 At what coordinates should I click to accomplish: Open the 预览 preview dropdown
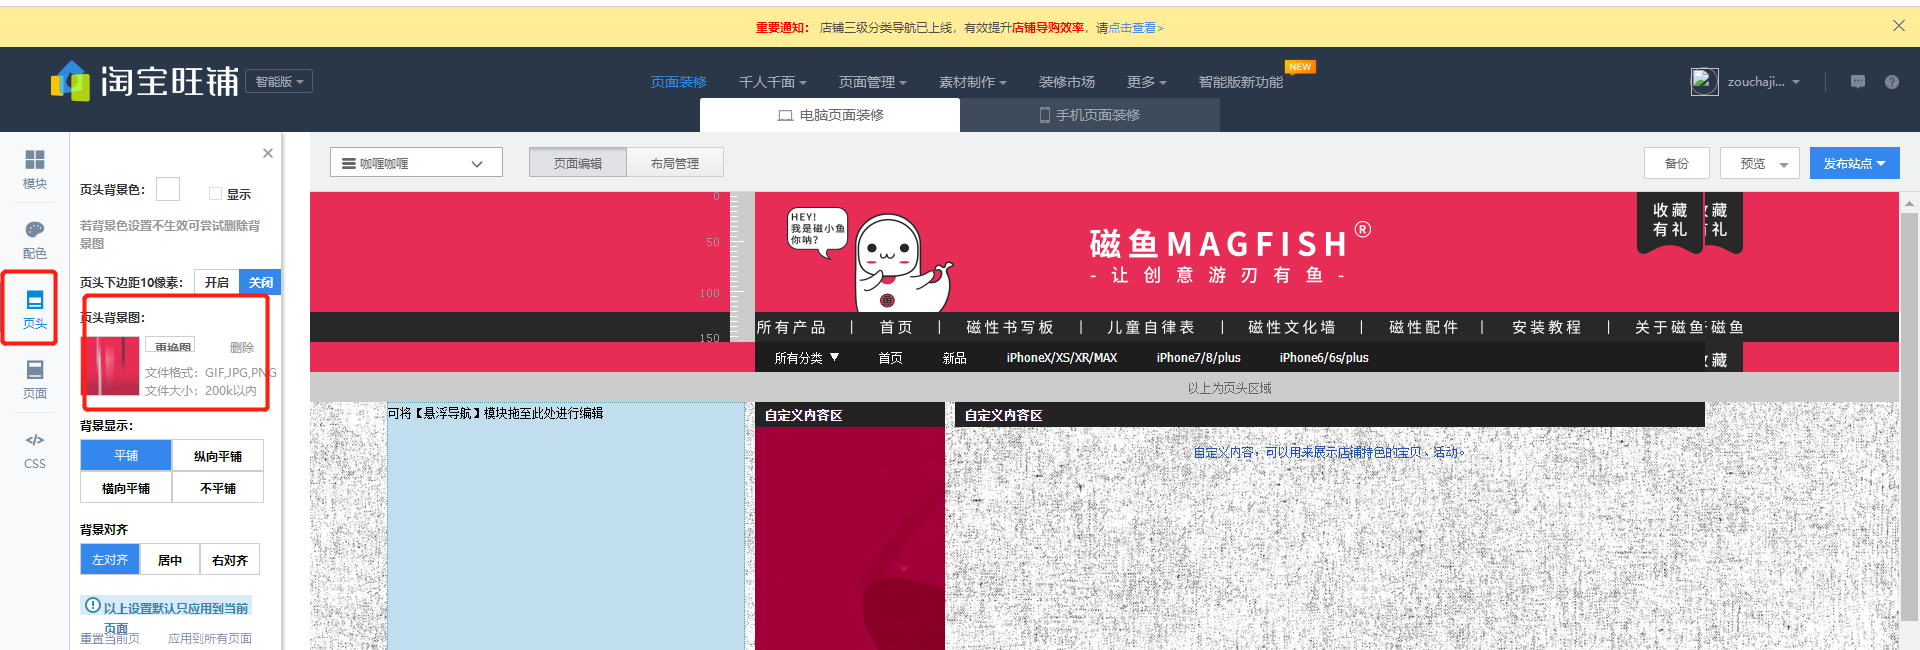(1759, 163)
